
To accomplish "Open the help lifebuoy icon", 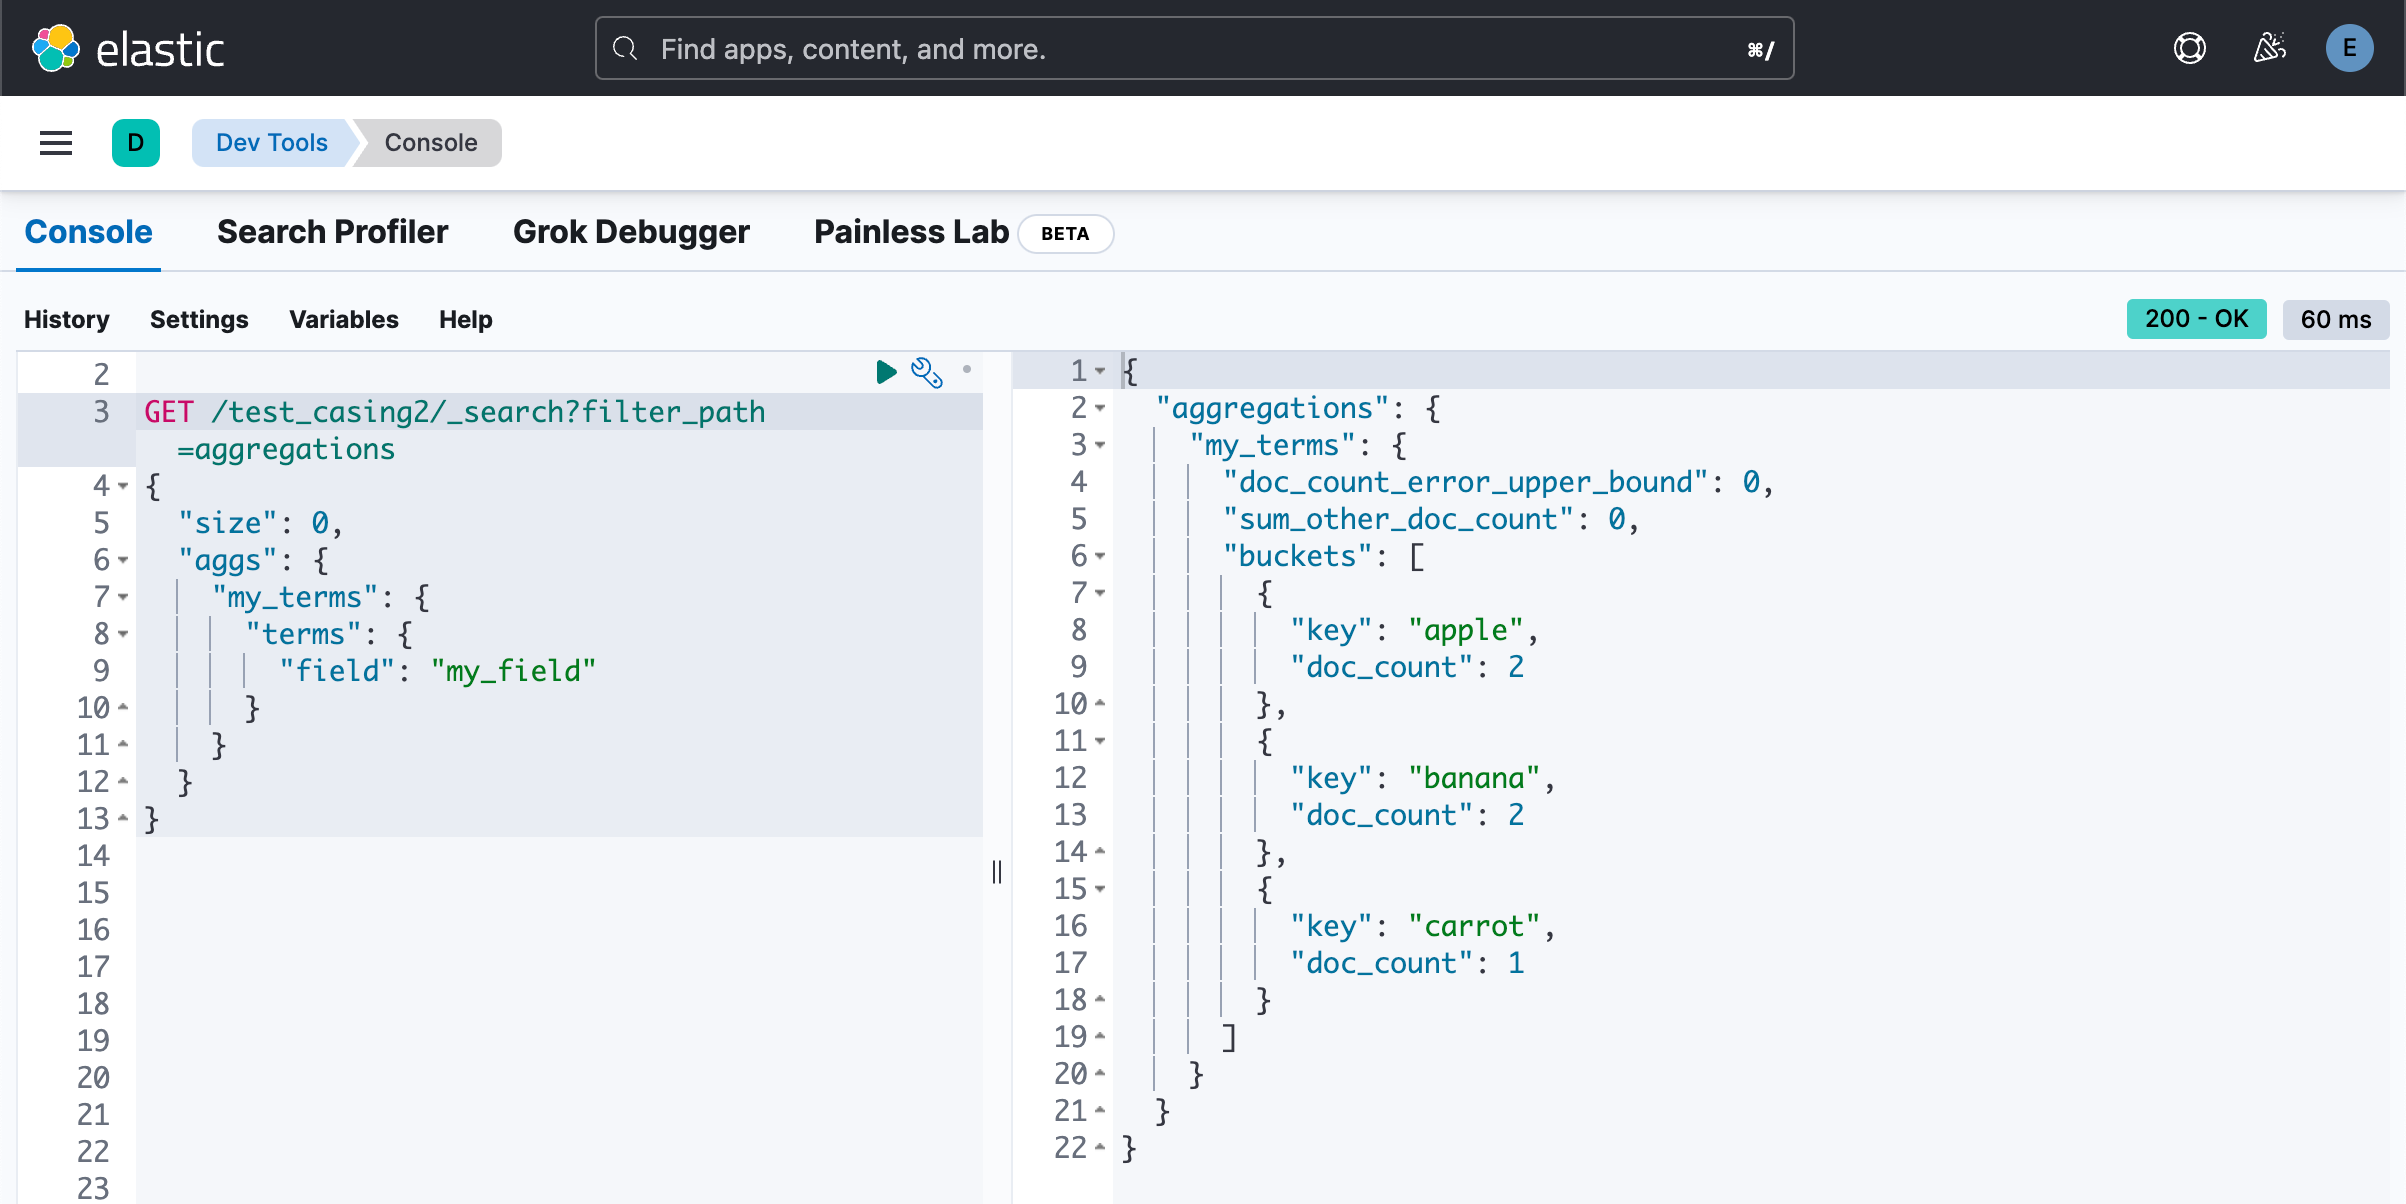I will click(x=2189, y=48).
